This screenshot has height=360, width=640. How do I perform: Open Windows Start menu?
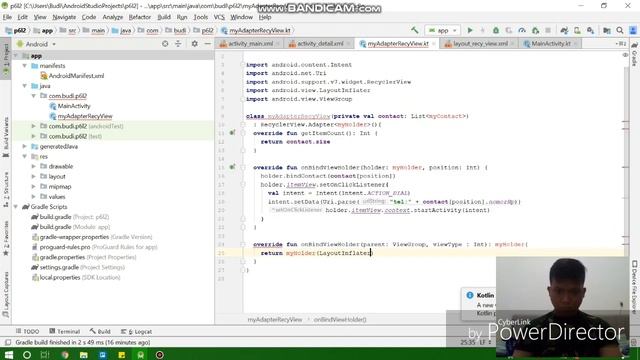pyautogui.click(x=9, y=355)
